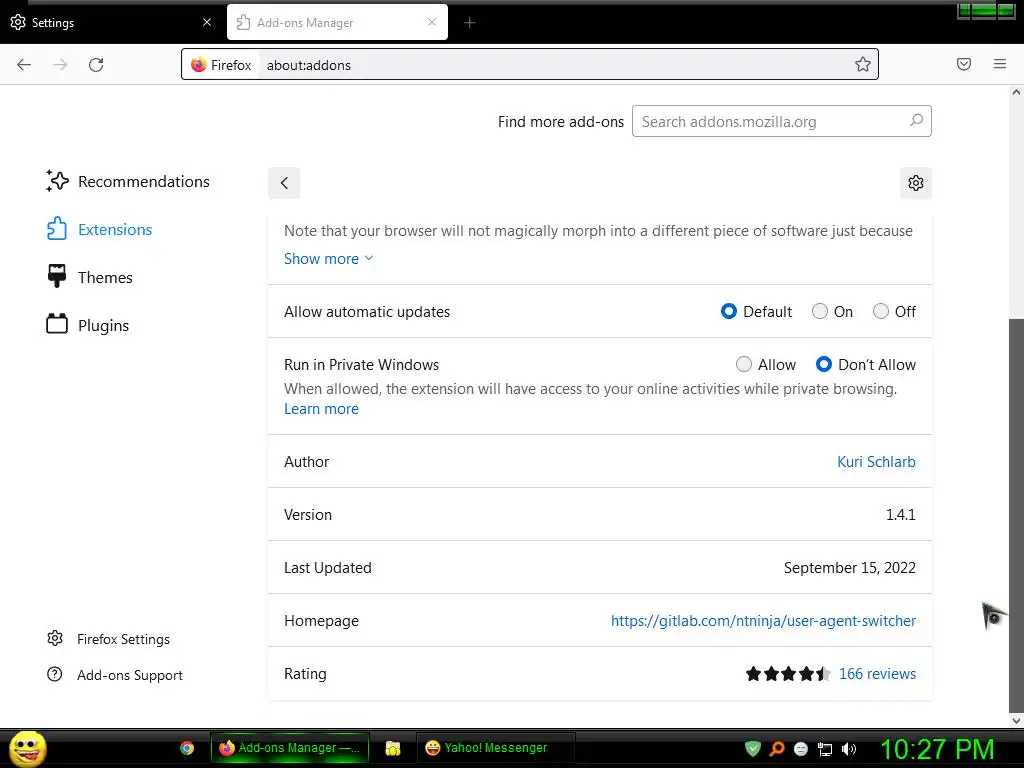Click the version number 1.4.1
The width and height of the screenshot is (1024, 768).
(901, 515)
